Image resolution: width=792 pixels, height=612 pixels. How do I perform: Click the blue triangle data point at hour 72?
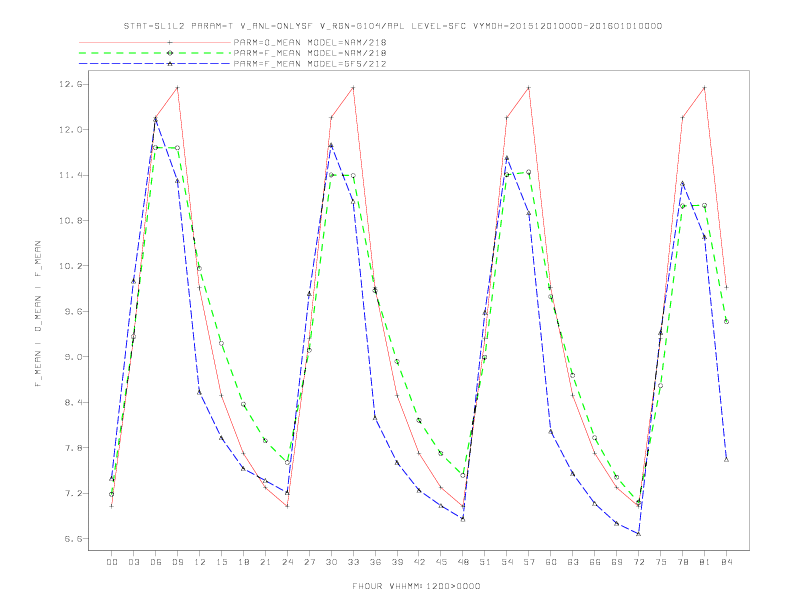click(638, 534)
